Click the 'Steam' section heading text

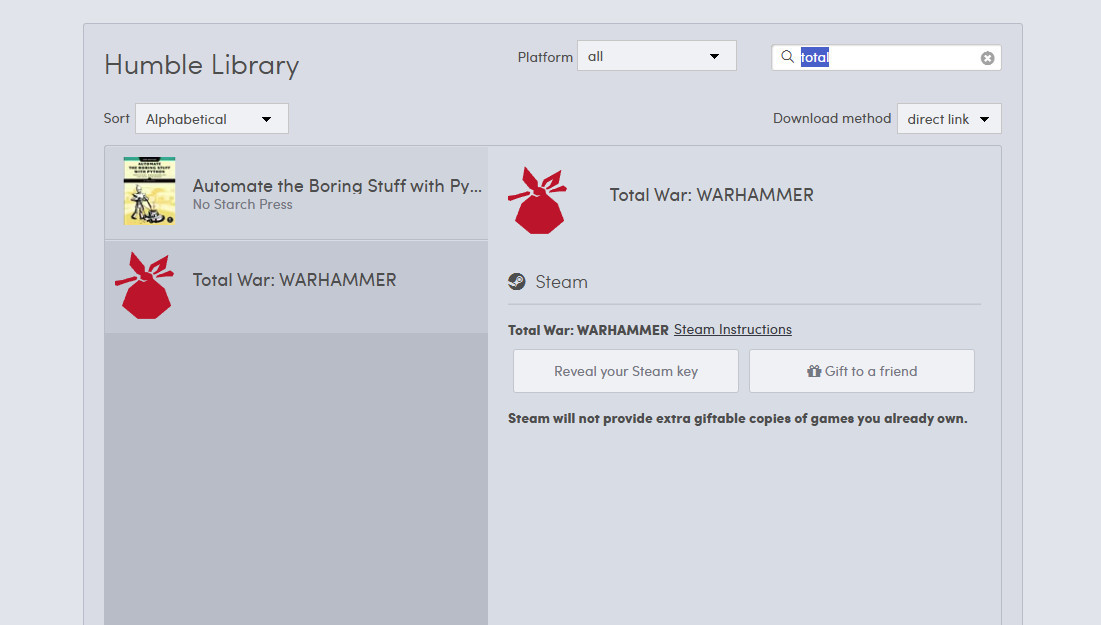pyautogui.click(x=561, y=282)
